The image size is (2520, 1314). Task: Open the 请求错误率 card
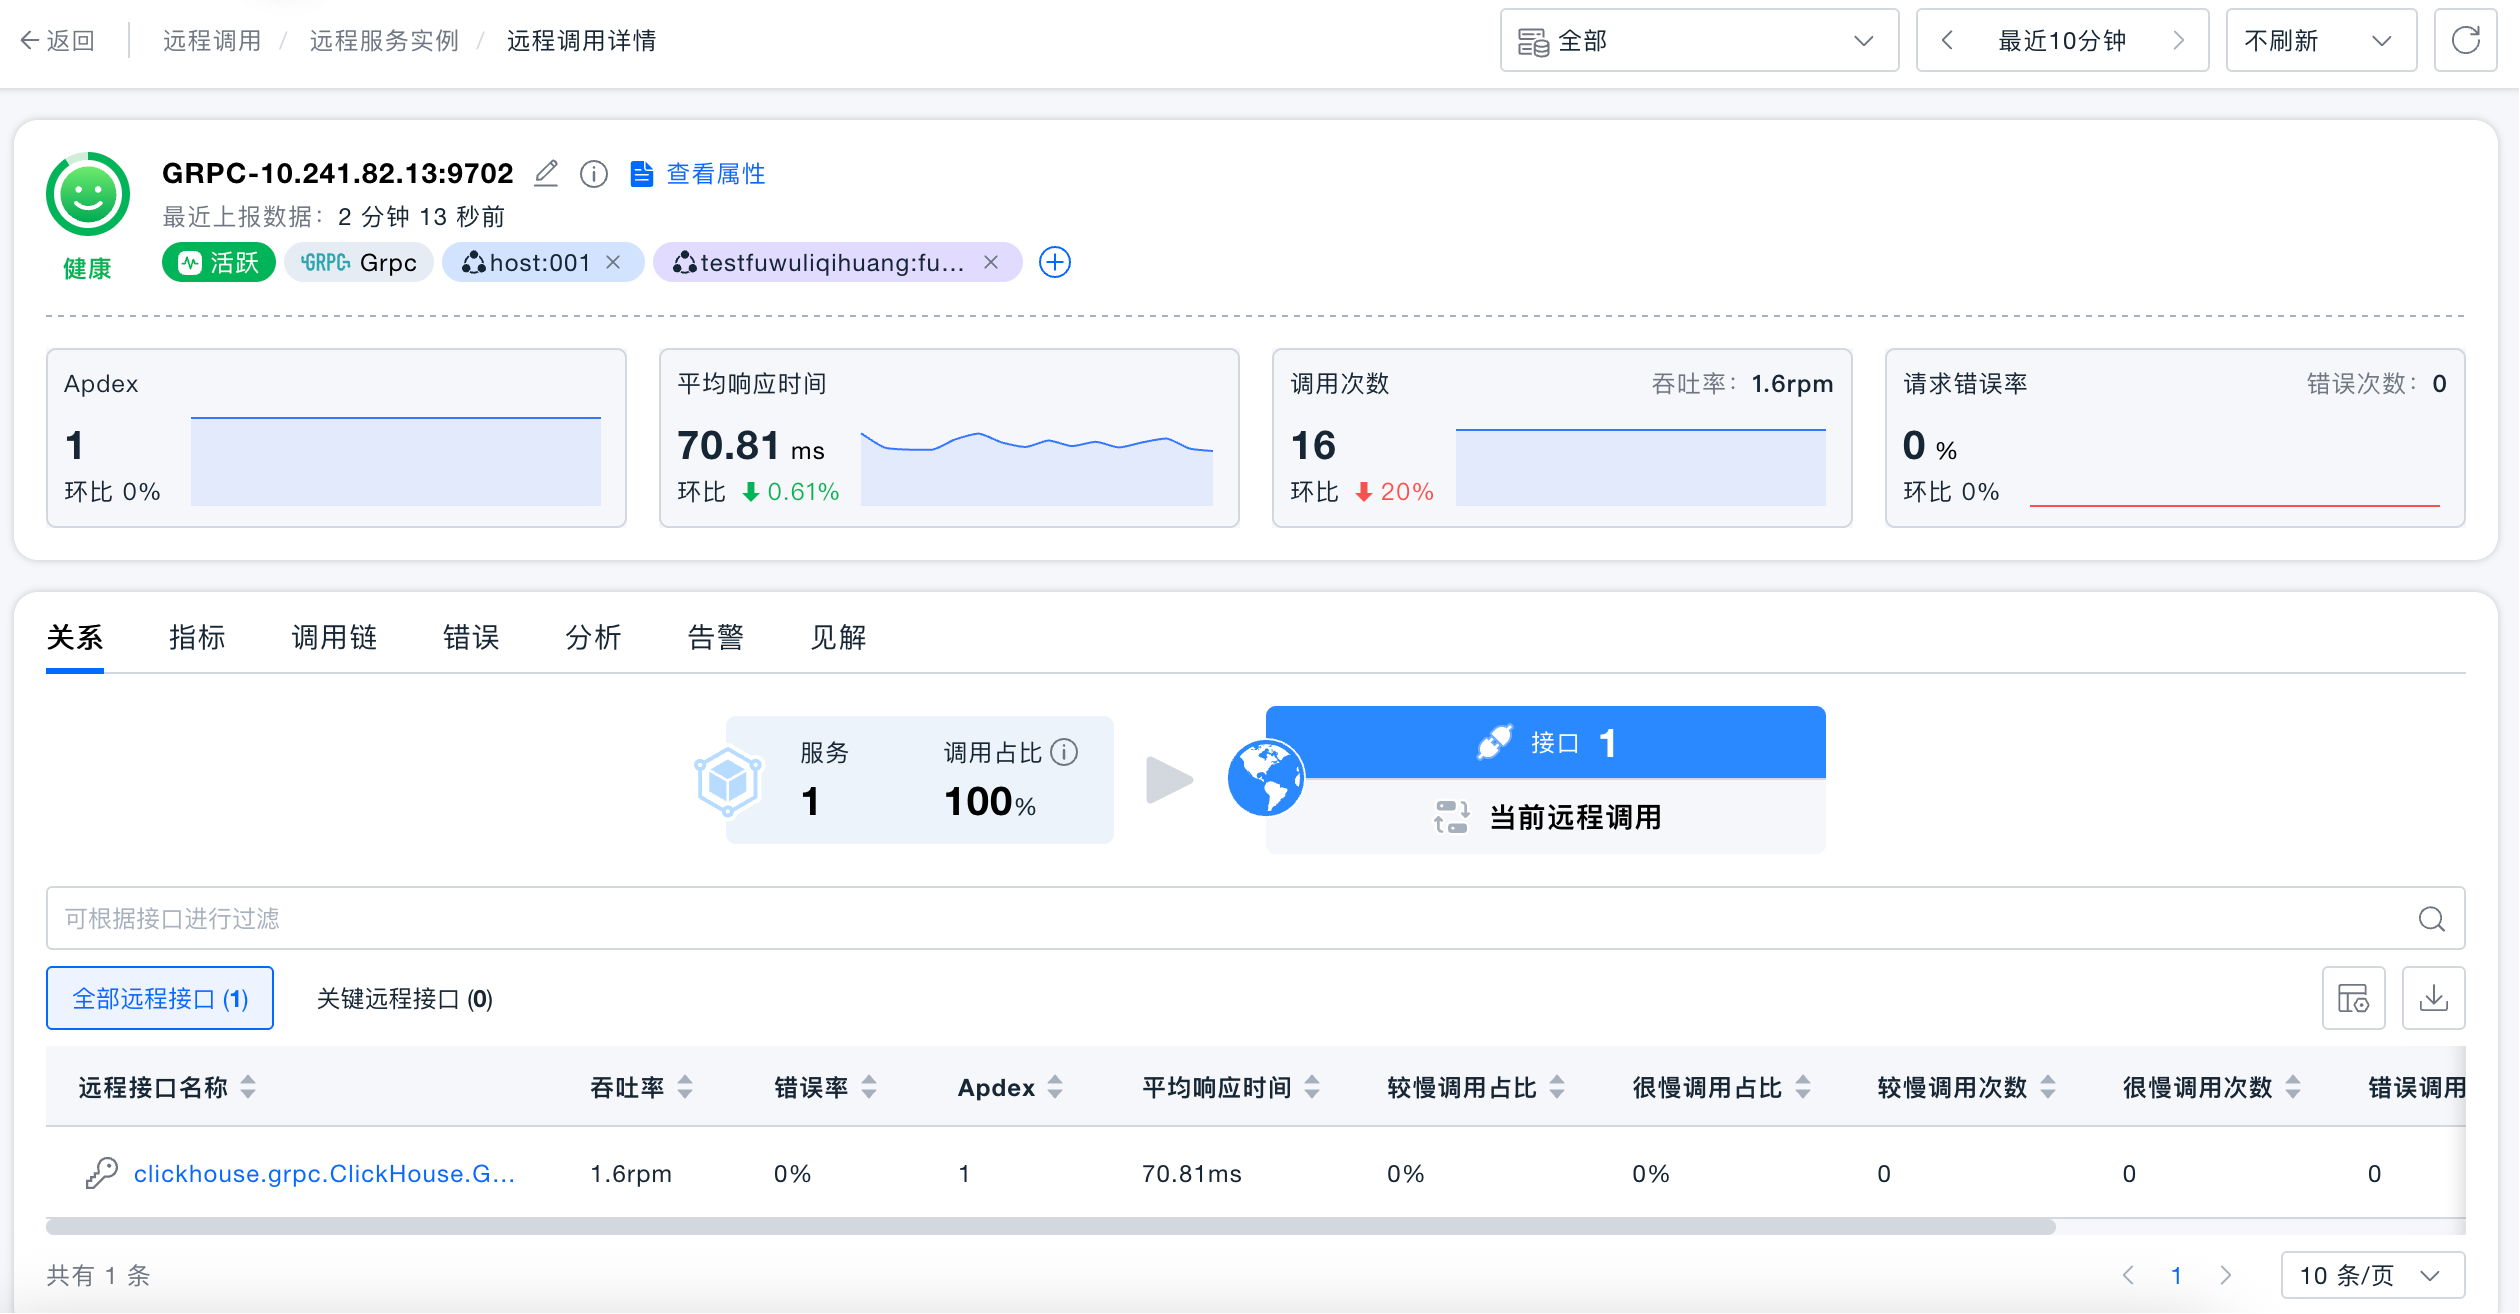[2175, 438]
